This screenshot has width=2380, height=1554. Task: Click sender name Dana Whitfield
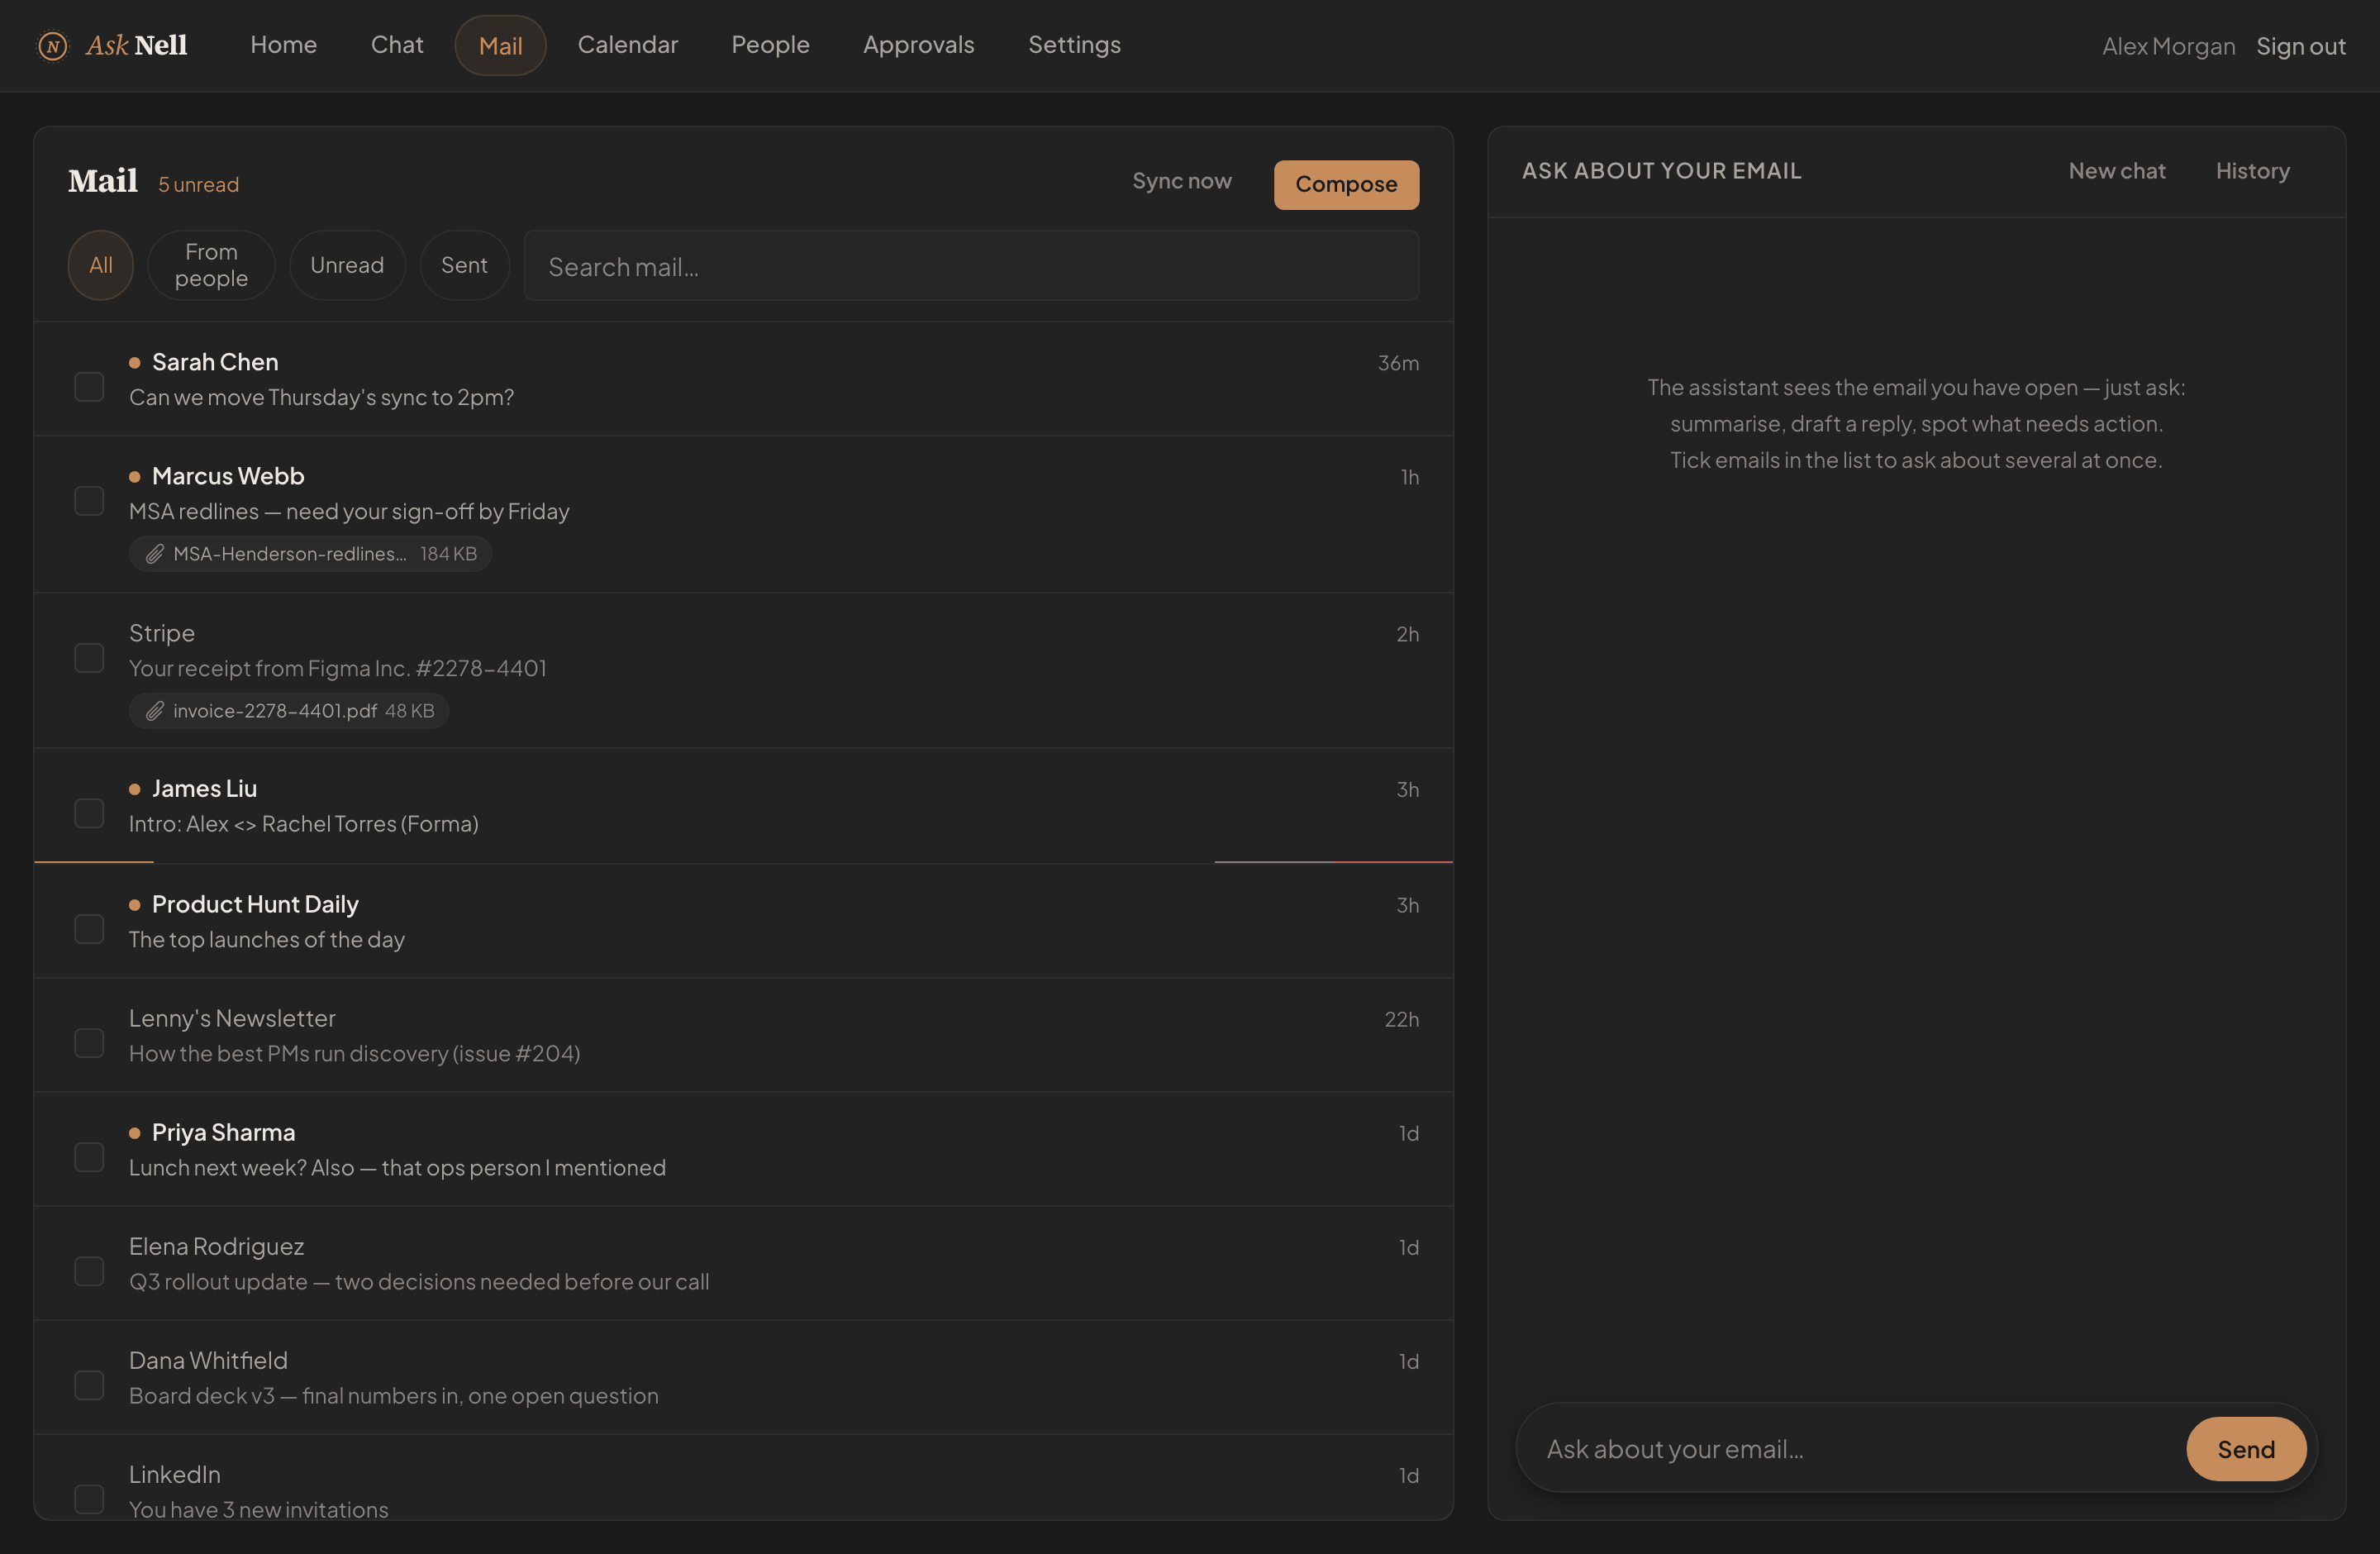pos(208,1360)
